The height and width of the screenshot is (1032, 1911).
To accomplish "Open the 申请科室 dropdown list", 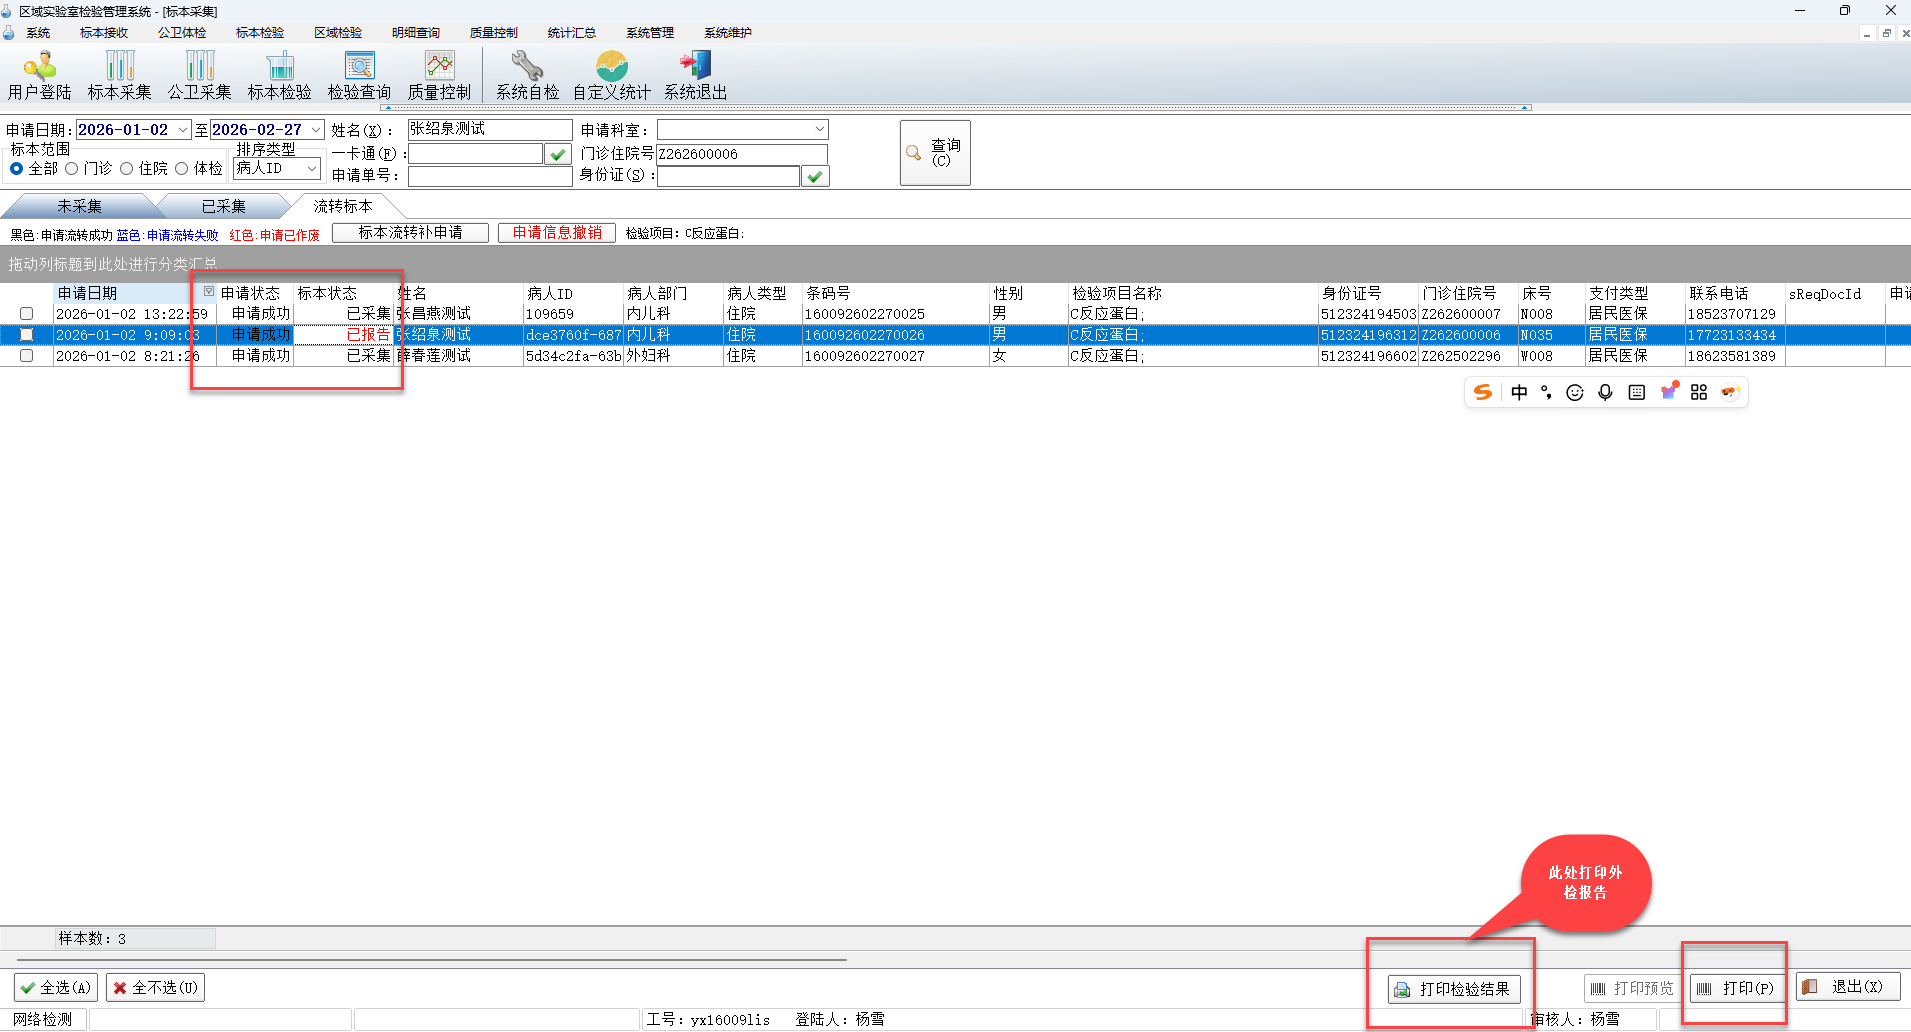I will (x=819, y=130).
